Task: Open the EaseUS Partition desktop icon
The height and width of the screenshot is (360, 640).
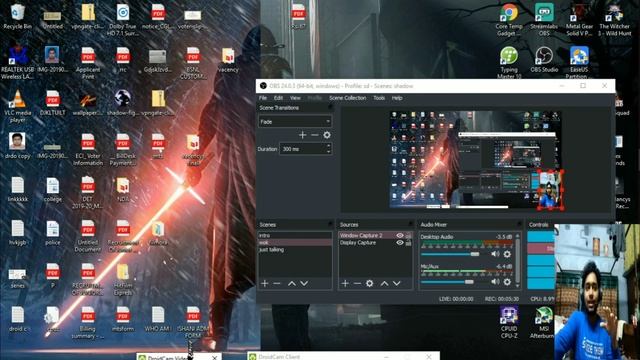Action: point(579,62)
